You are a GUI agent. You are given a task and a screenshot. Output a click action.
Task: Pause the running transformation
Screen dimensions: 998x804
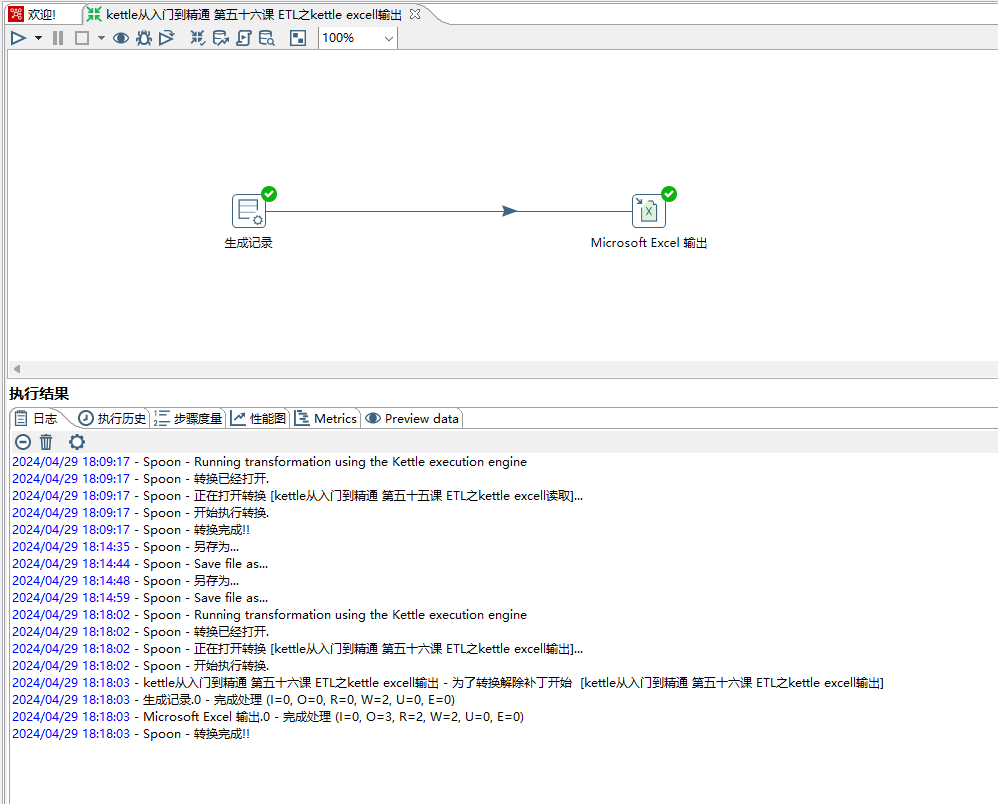click(57, 38)
